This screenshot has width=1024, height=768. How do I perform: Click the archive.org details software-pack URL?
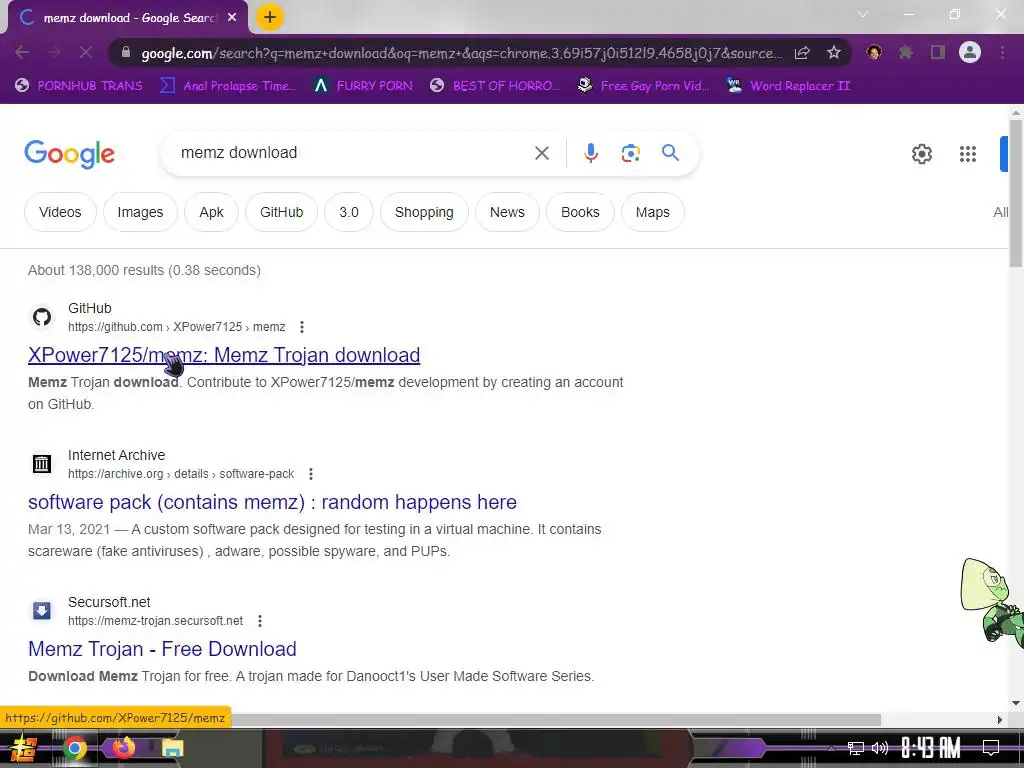181,473
